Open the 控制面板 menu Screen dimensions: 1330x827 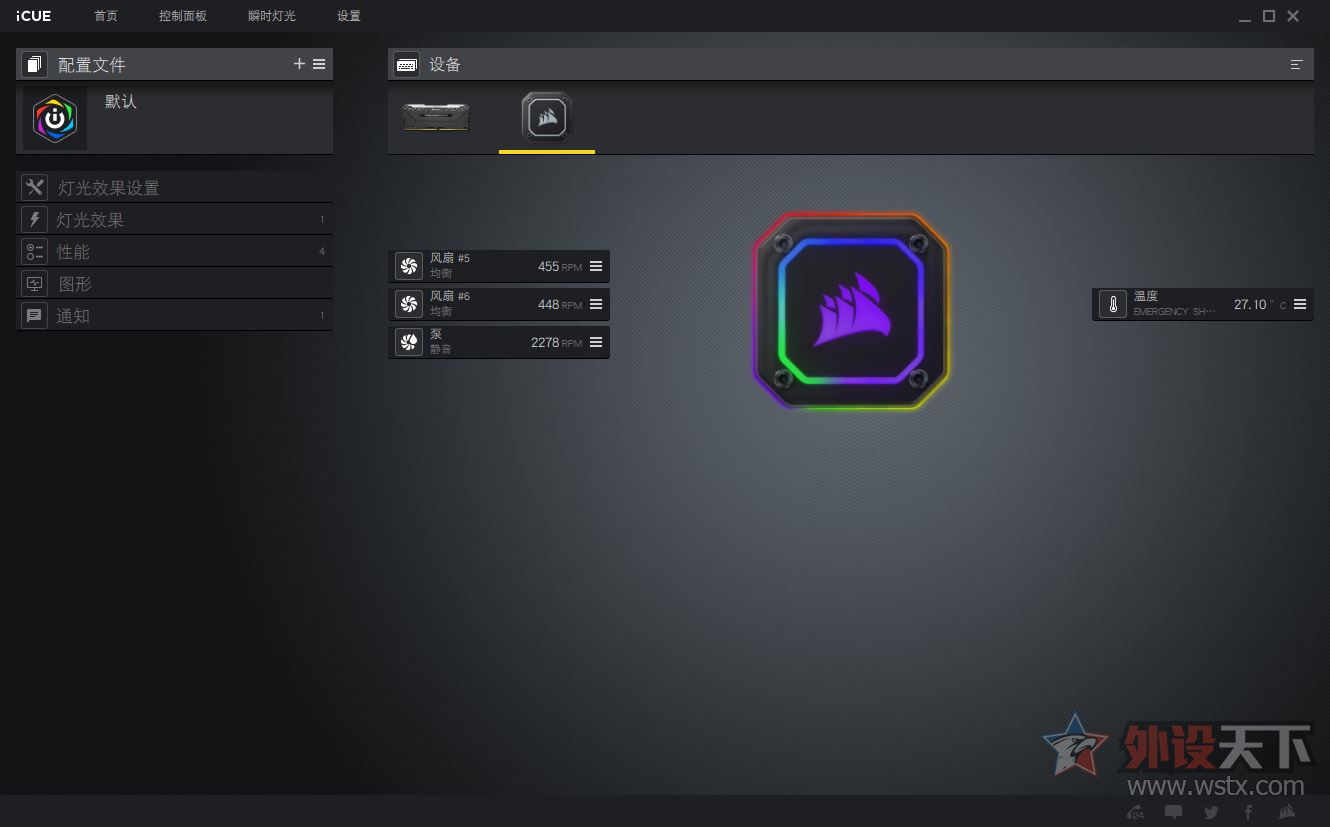[183, 16]
